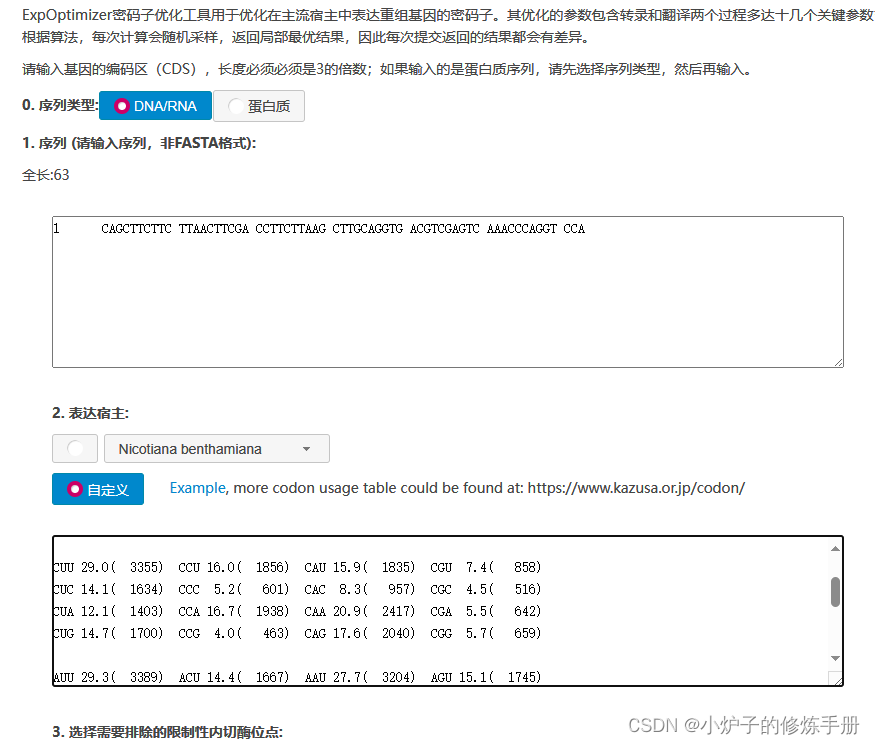Select the 自定义 custom codon table option
This screenshot has width=875, height=745.
coord(97,489)
